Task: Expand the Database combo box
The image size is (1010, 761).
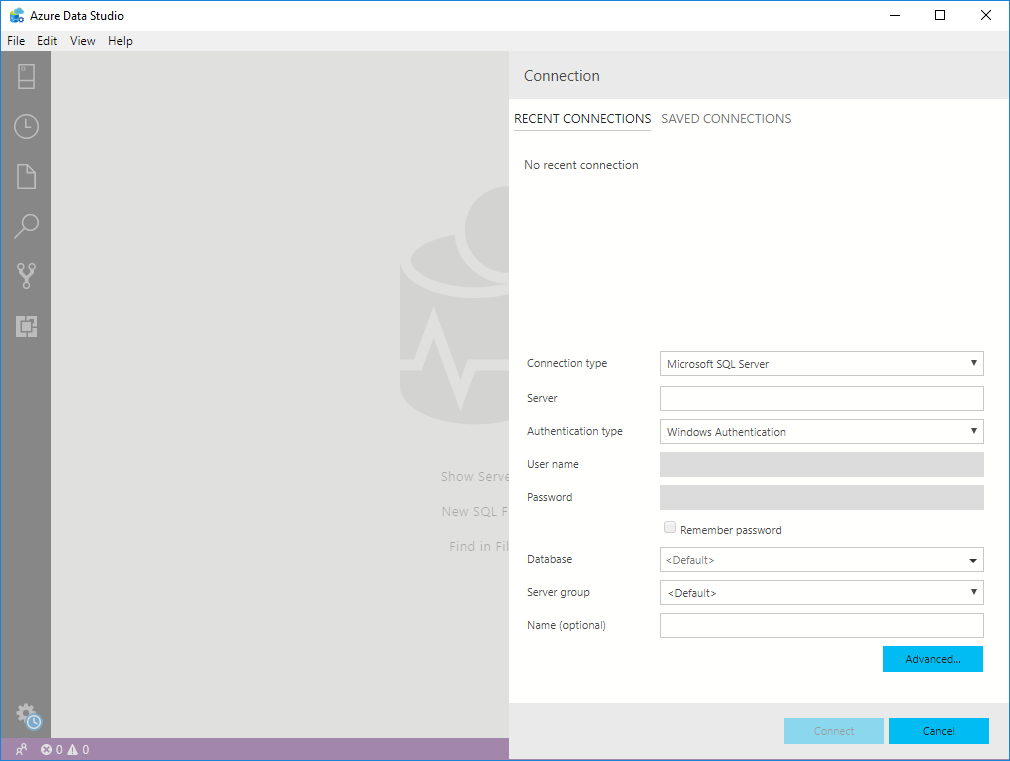Action: [821, 559]
